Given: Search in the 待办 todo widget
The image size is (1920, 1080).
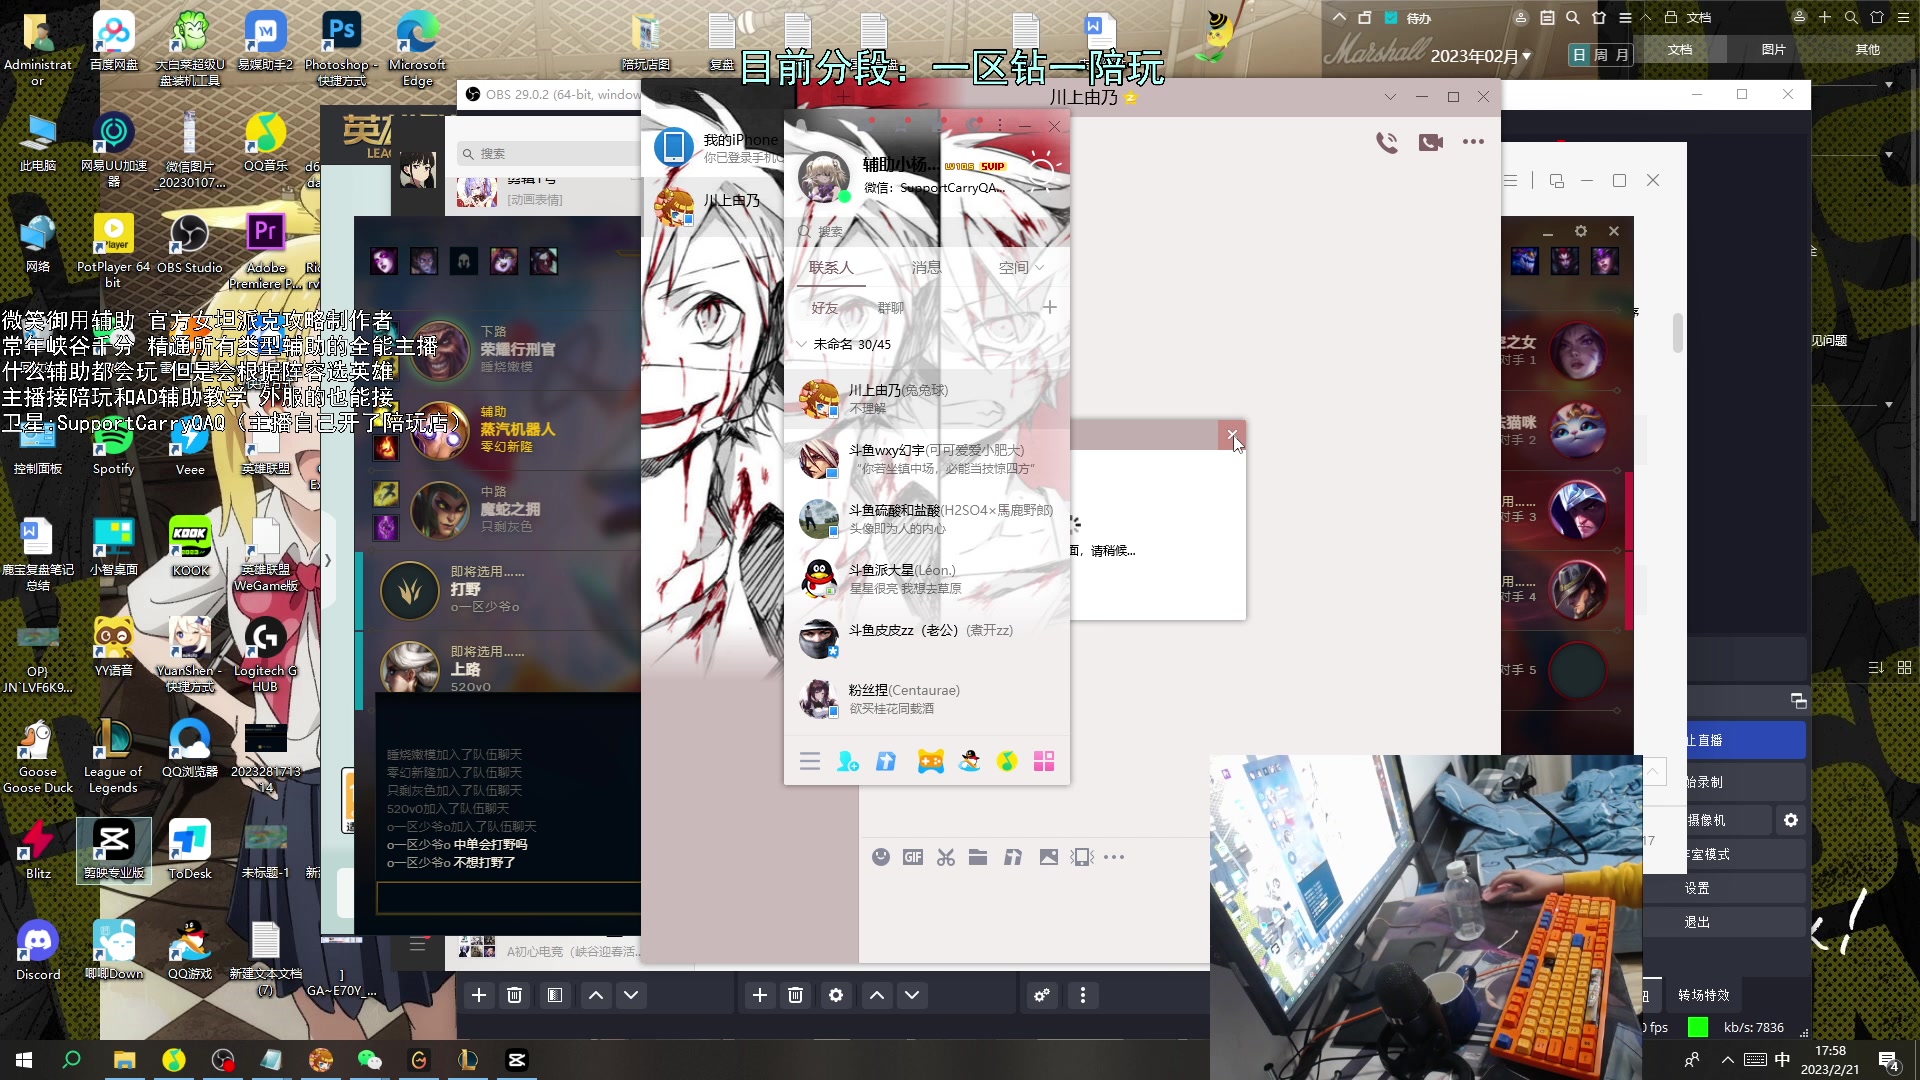Looking at the screenshot, I should click(1573, 18).
